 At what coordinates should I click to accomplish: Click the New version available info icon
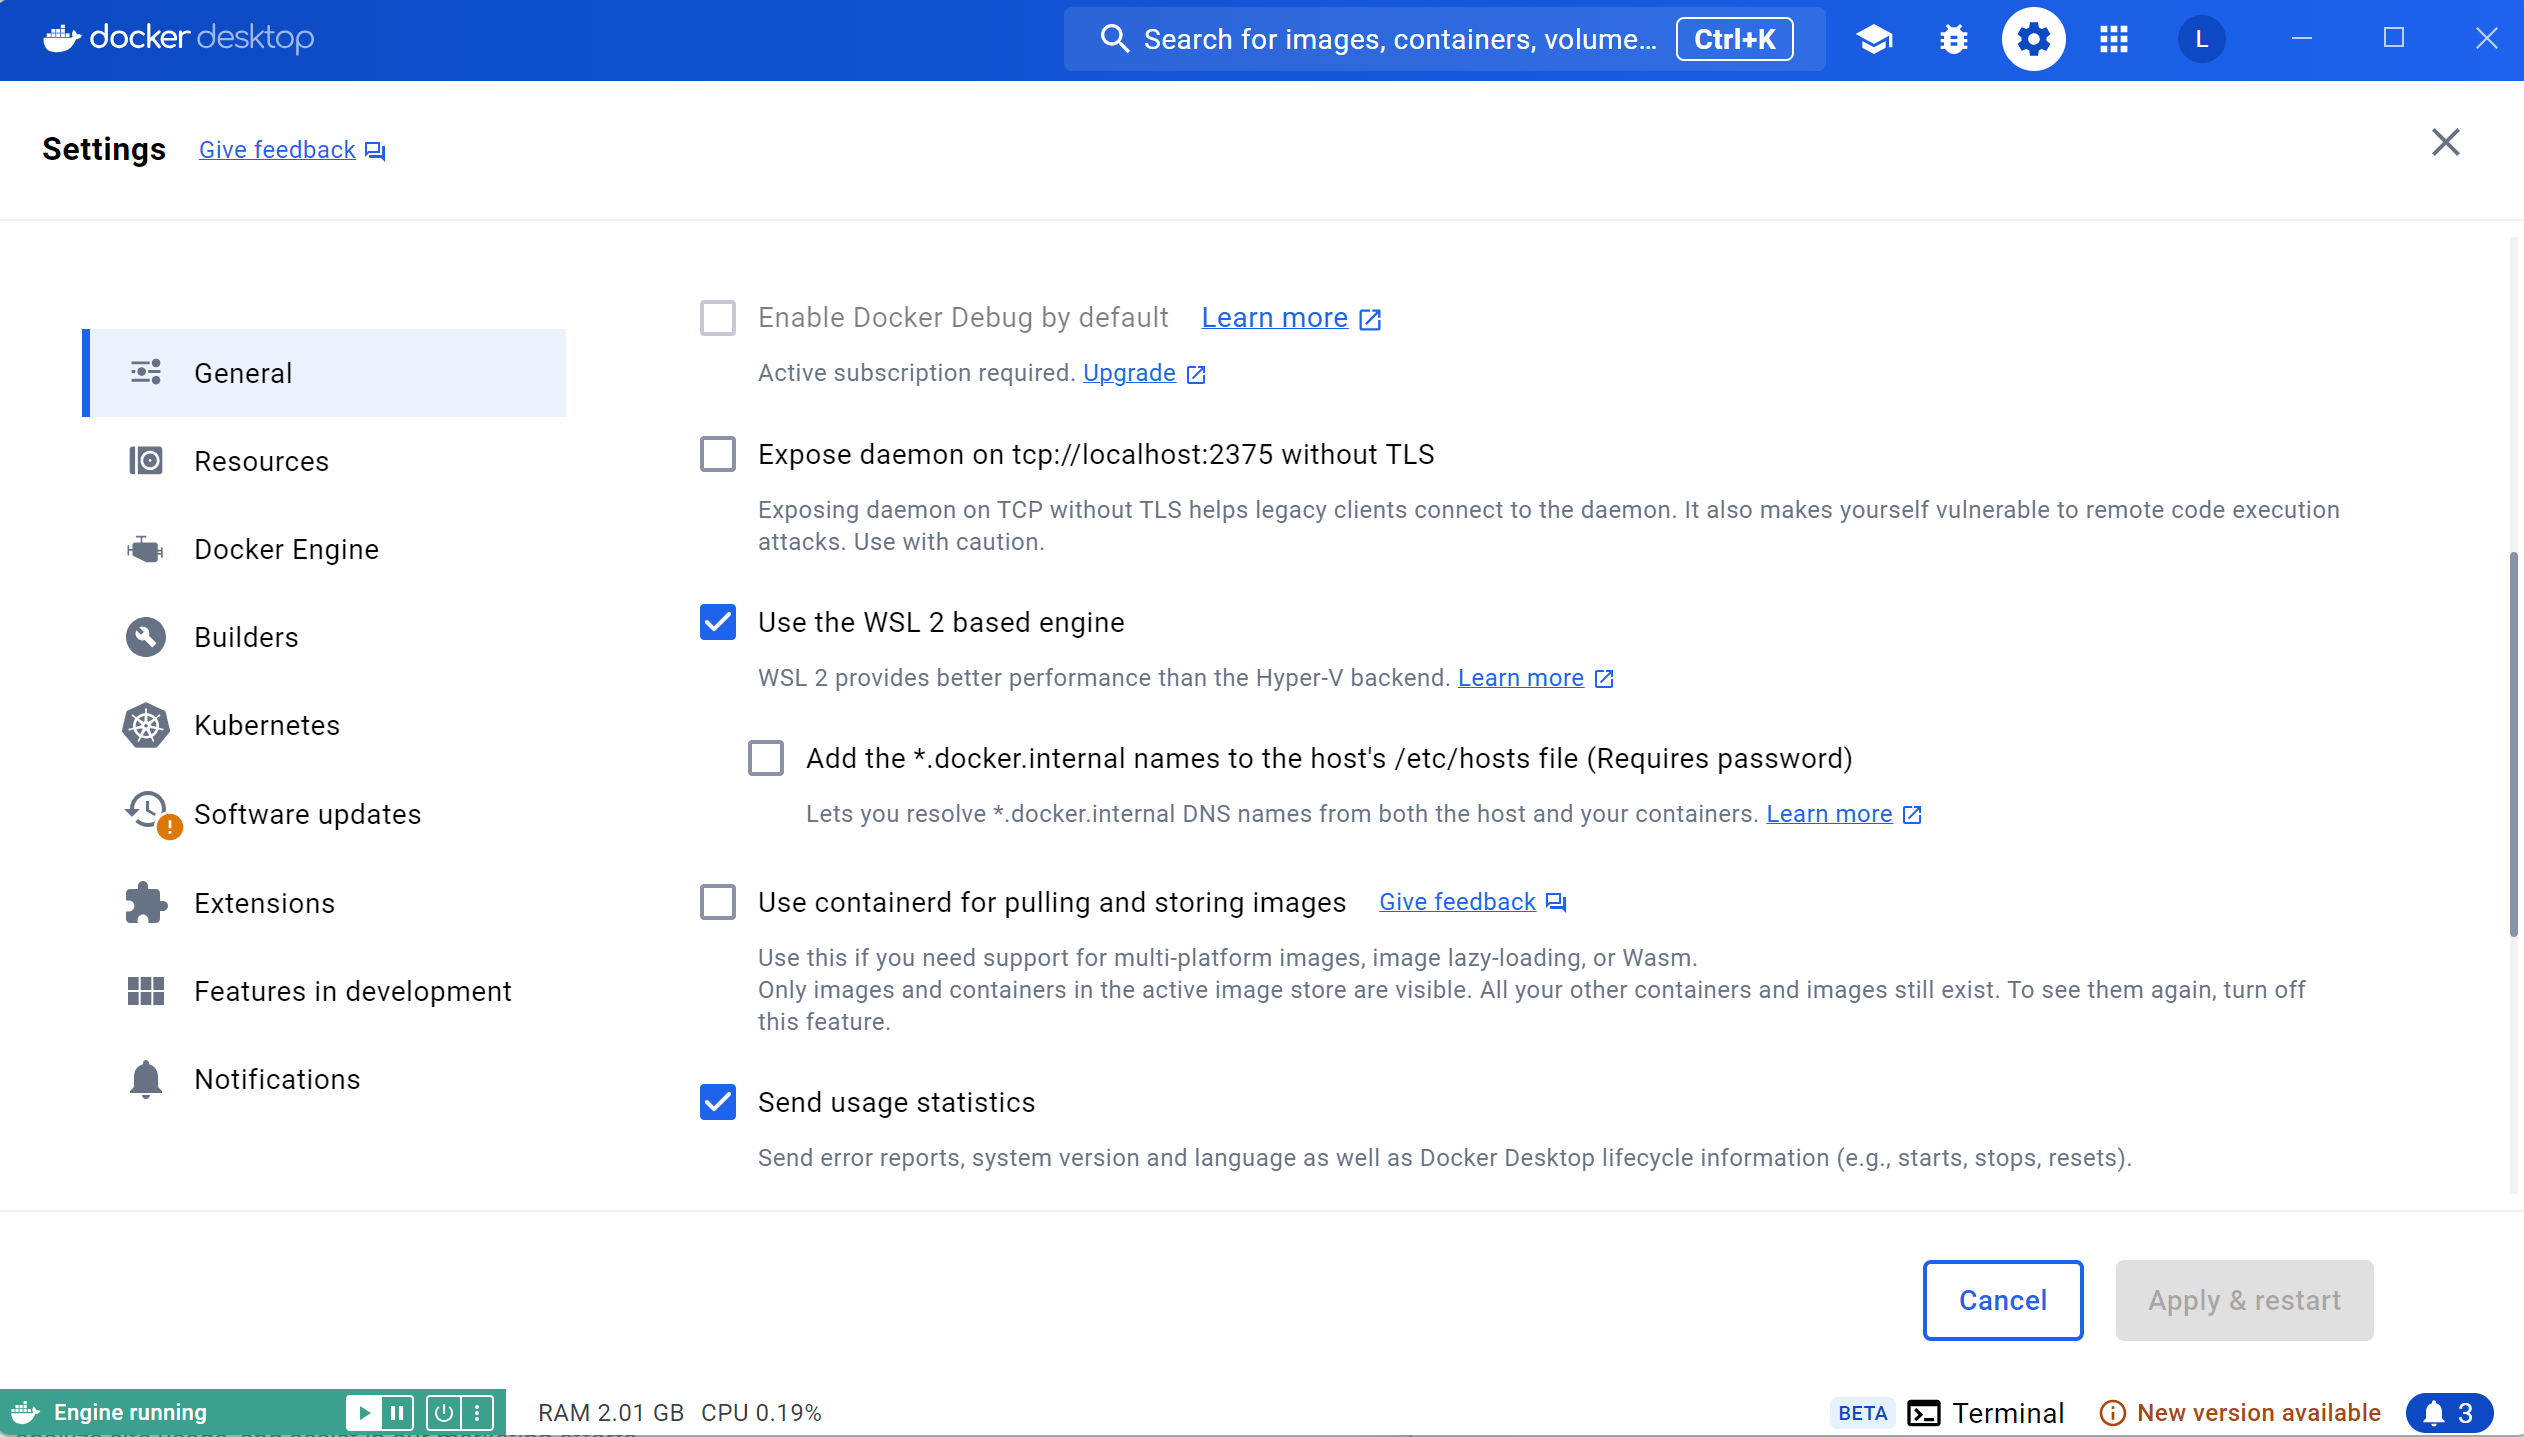(x=2113, y=1413)
